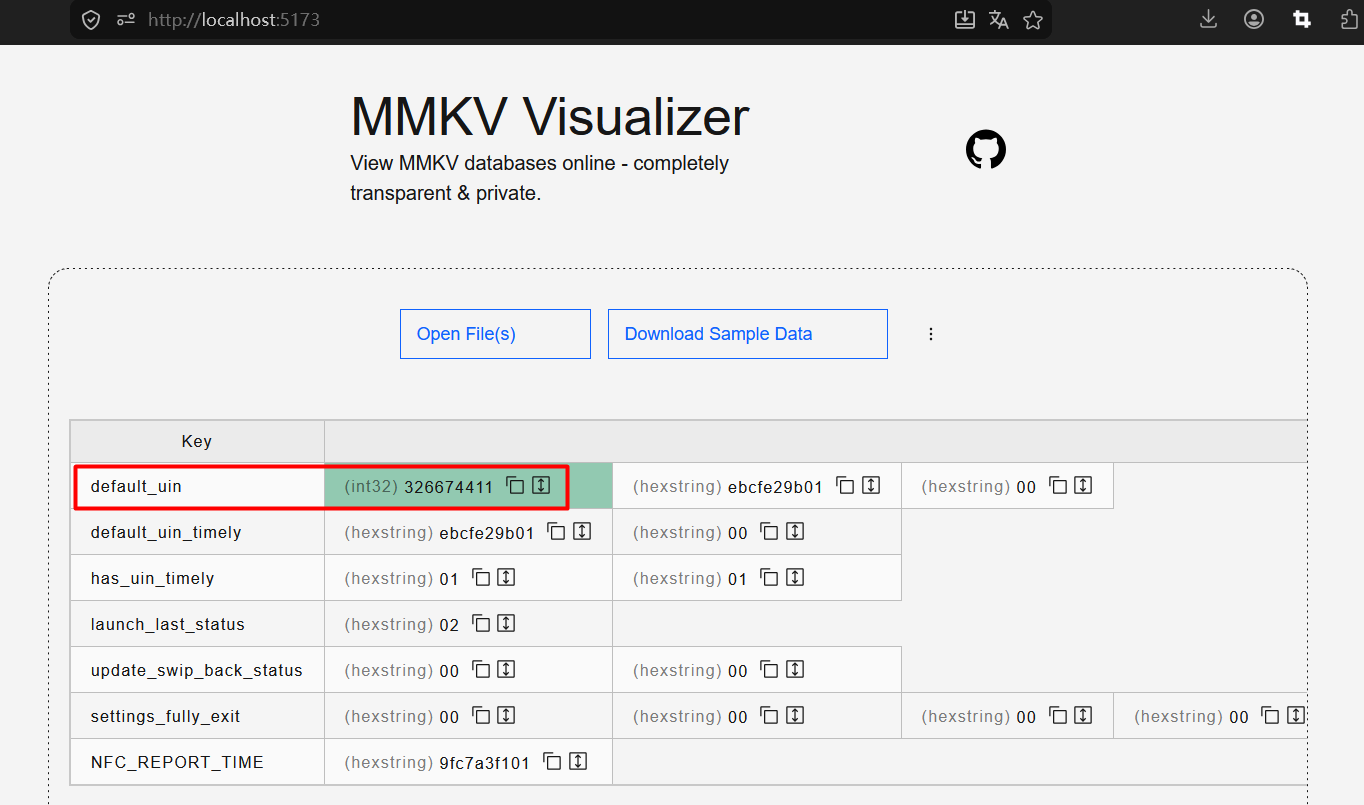Click up-down arrow icon for has_uin_timely's first 01
This screenshot has width=1364, height=805.
pos(506,578)
